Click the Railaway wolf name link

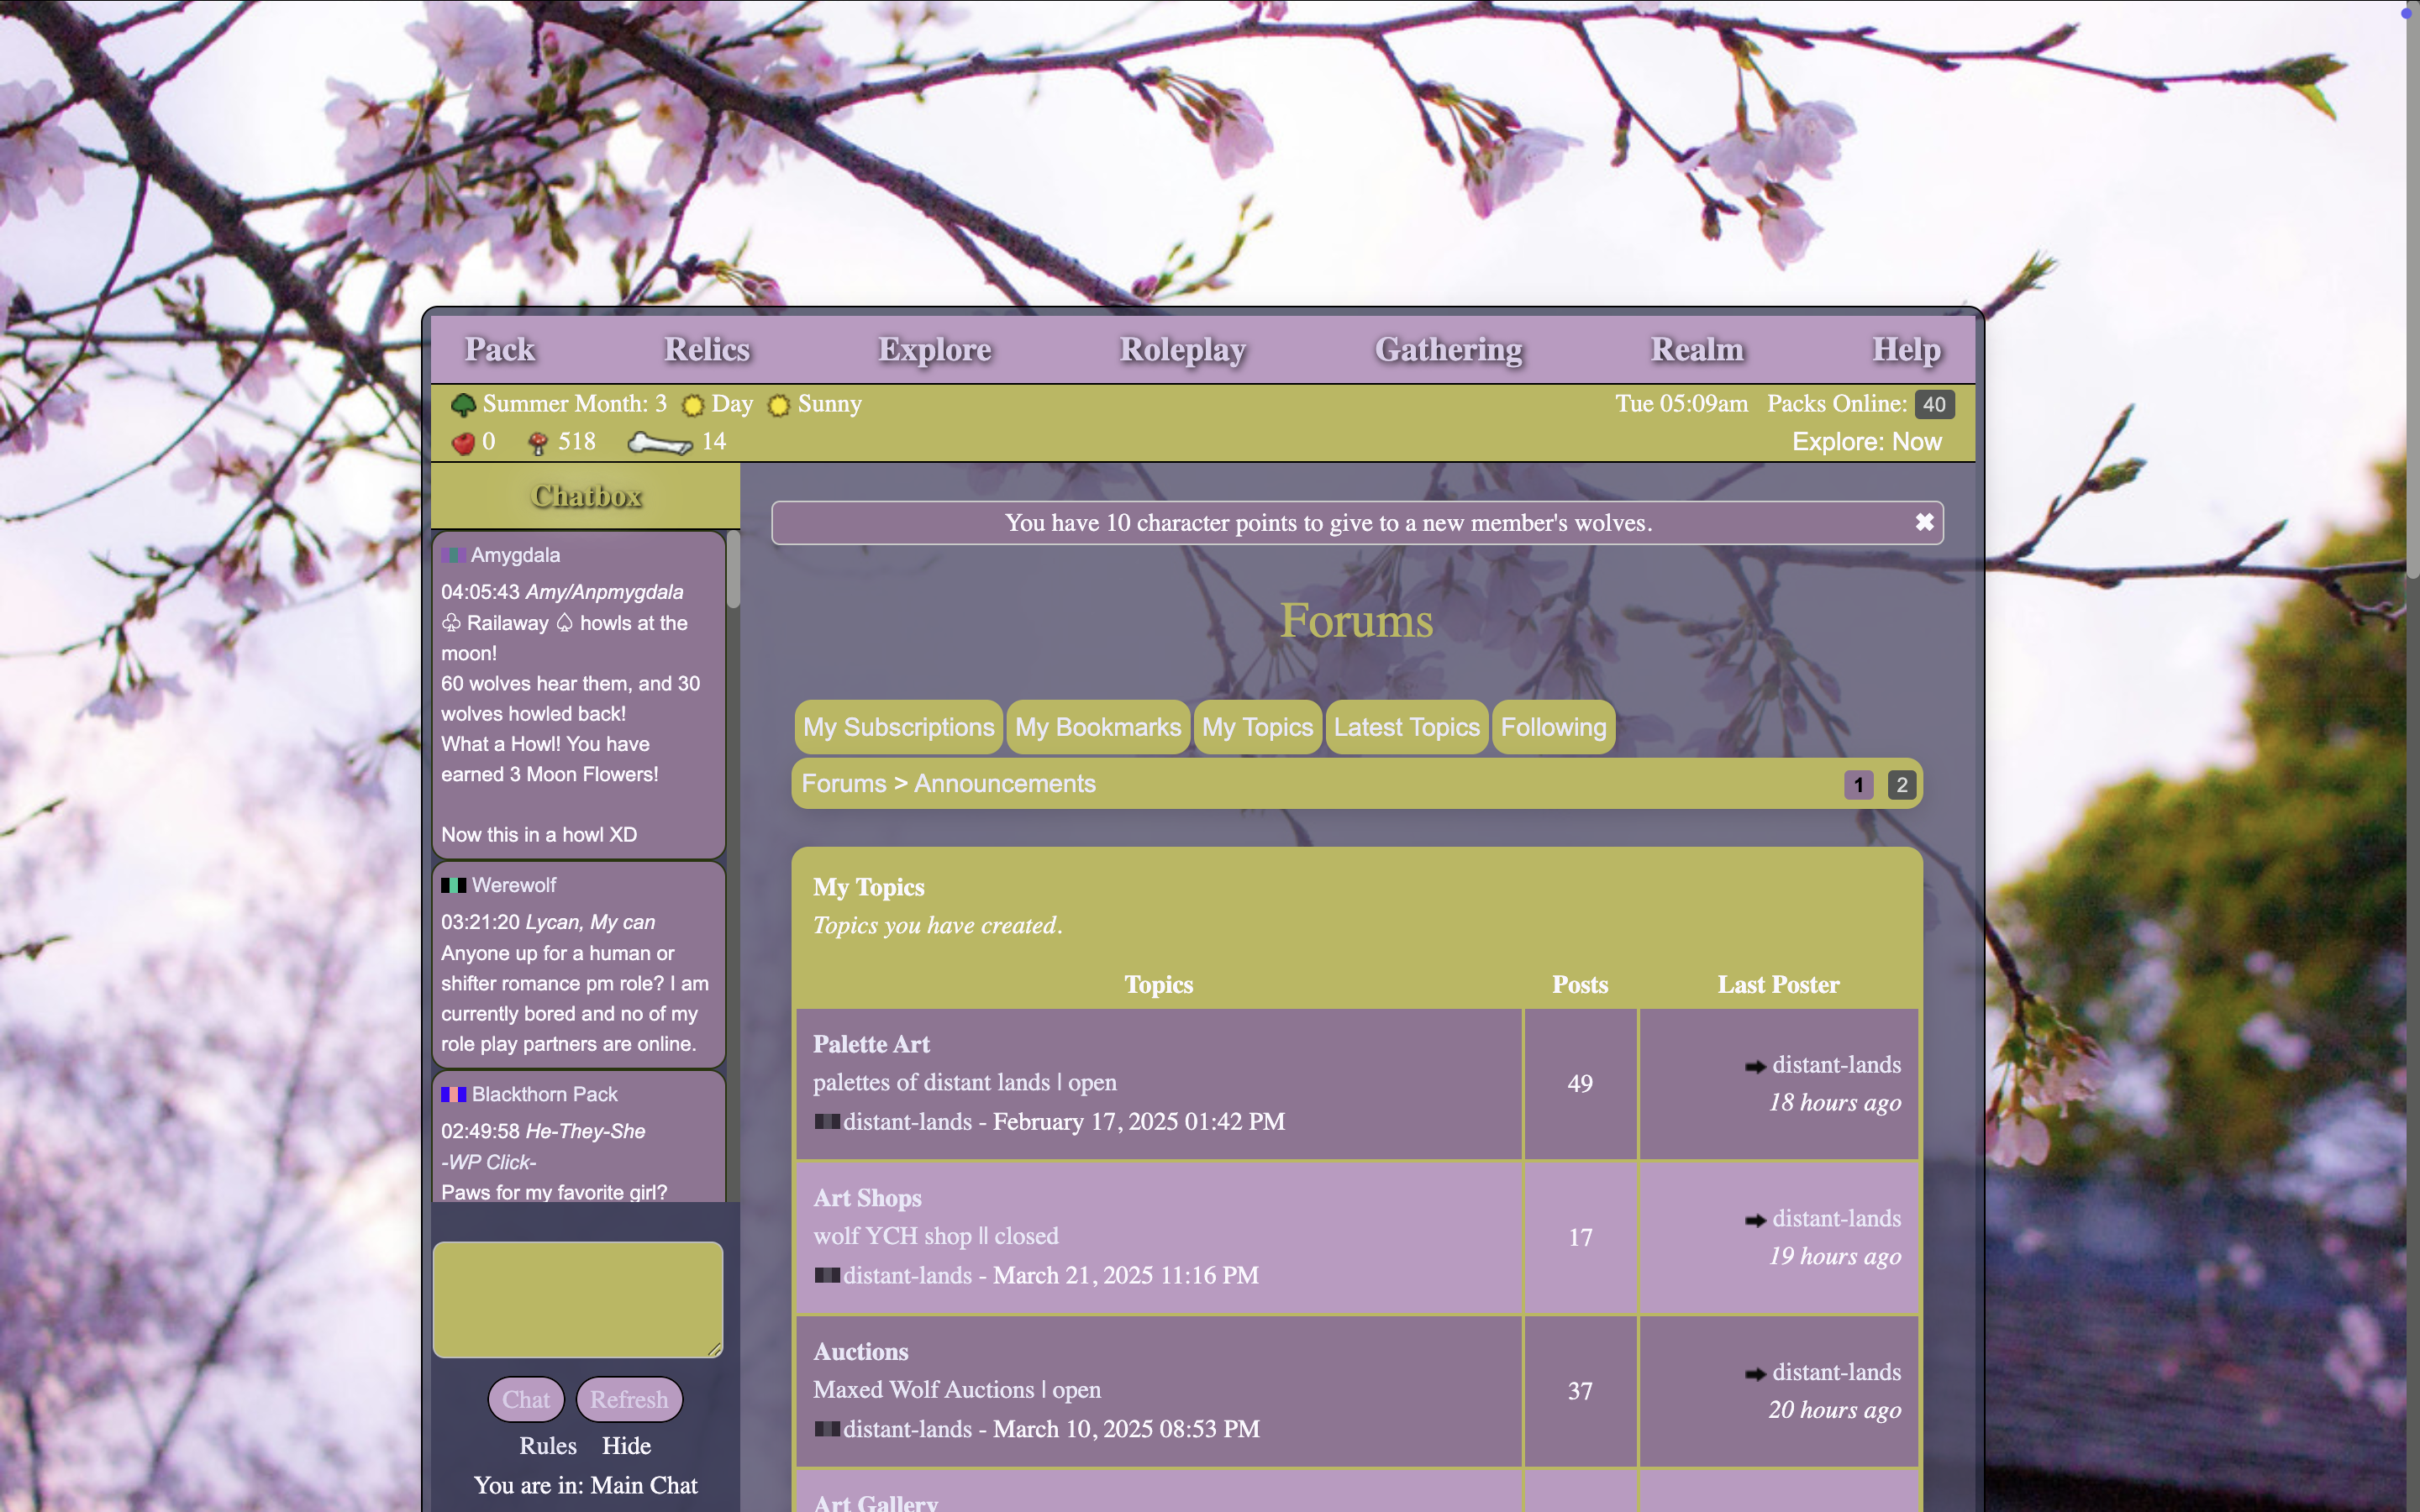(x=507, y=623)
